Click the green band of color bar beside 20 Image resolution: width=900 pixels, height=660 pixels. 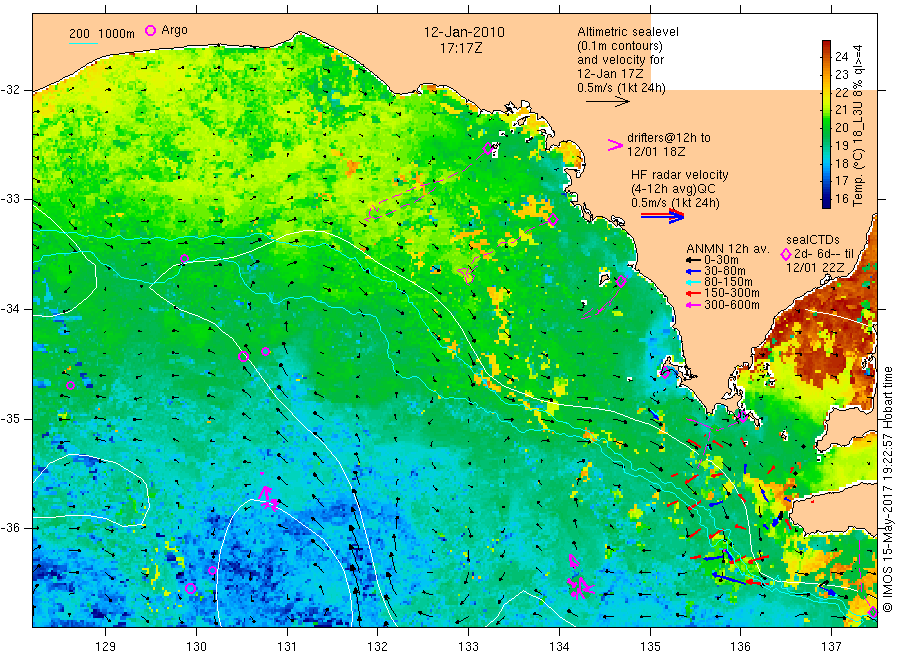click(x=827, y=127)
